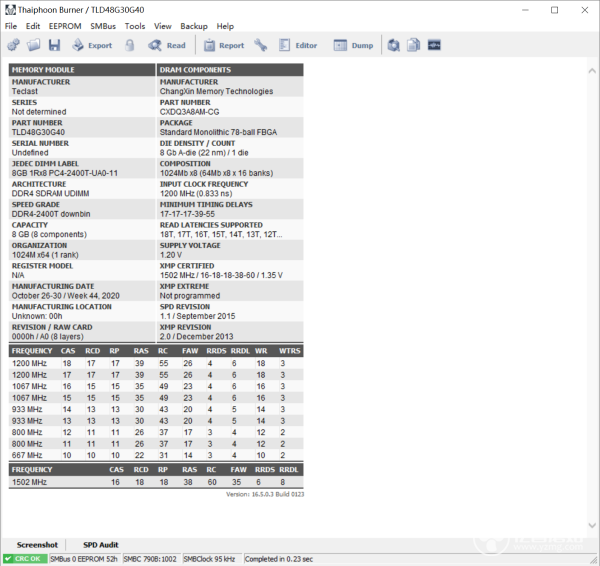
Task: Click the 667 MHz row in timing table
Action: pos(156,455)
